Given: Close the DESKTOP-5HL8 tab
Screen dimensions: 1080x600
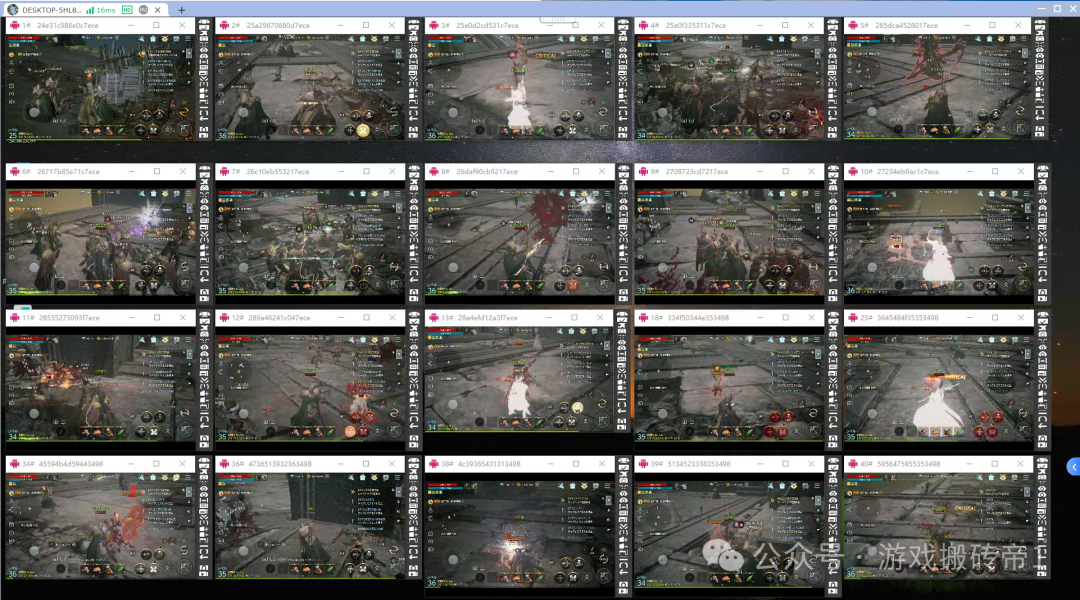Looking at the screenshot, I should 158,9.
